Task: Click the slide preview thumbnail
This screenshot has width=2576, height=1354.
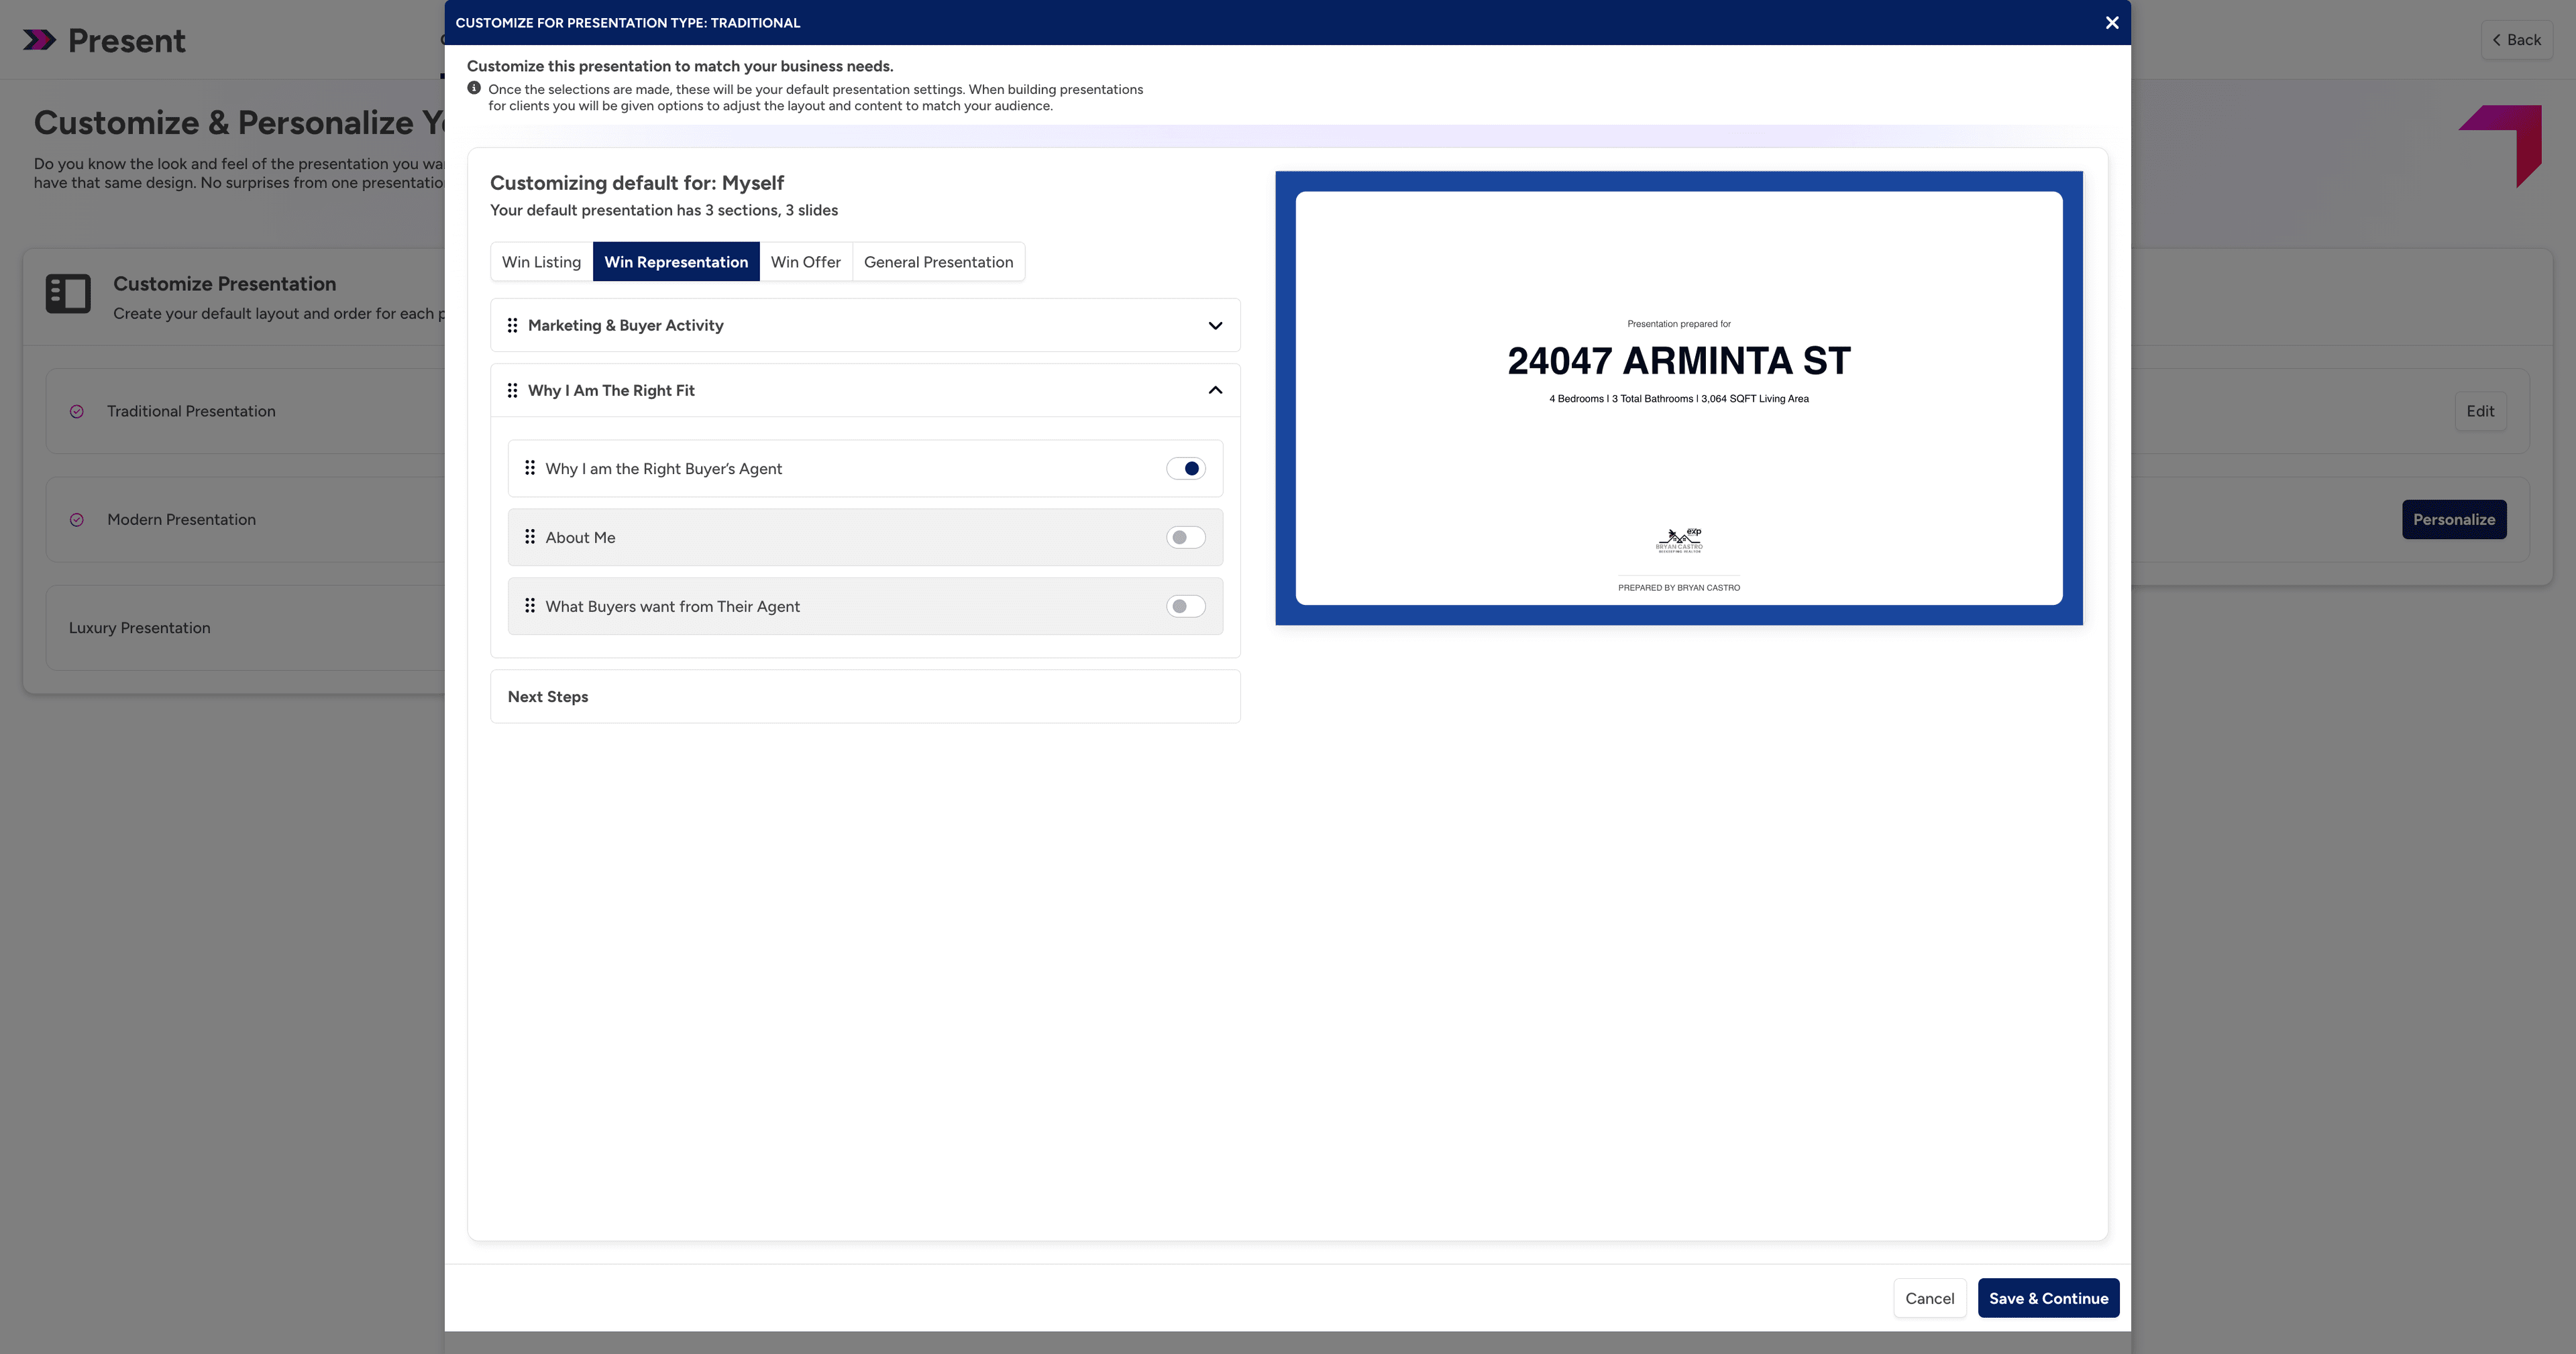Action: (x=1679, y=398)
